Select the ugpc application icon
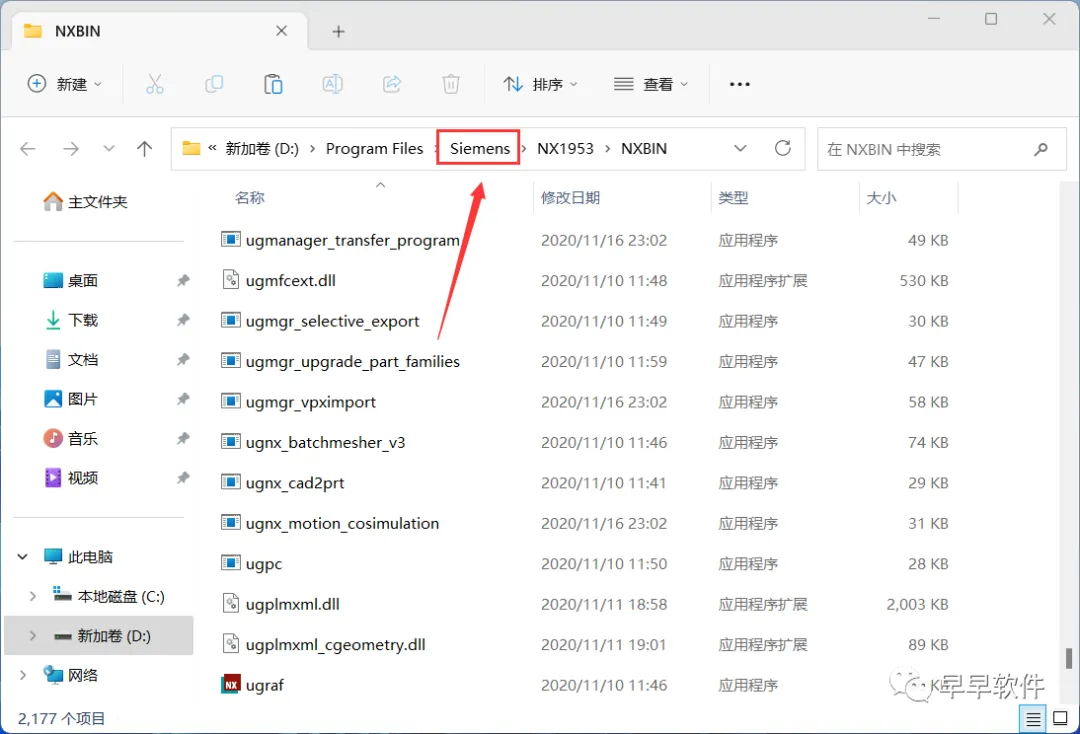The height and width of the screenshot is (734, 1080). 231,563
